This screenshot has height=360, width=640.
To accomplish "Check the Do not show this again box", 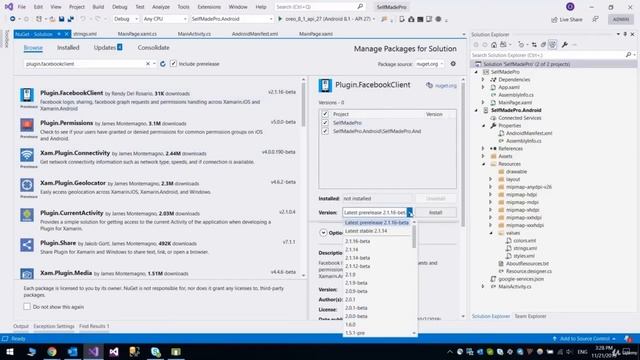I will [x=27, y=307].
